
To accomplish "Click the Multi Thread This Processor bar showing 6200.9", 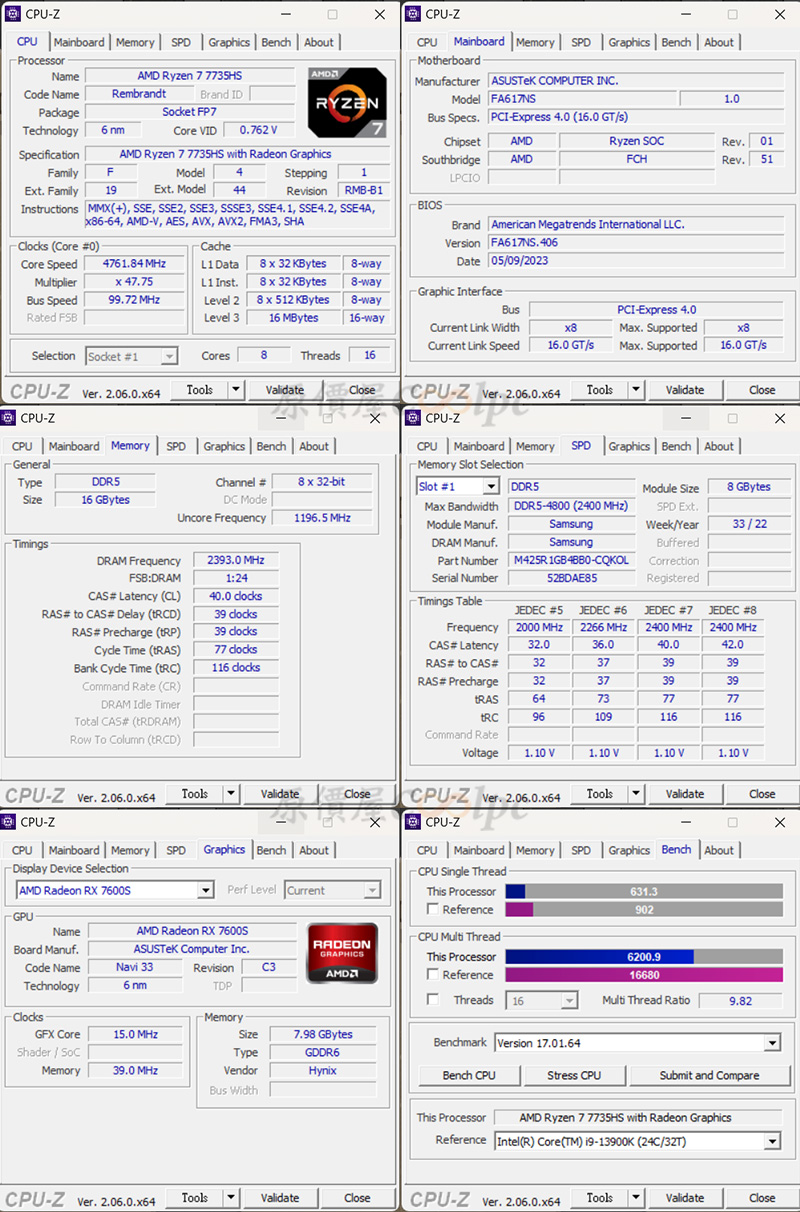I will (x=644, y=957).
